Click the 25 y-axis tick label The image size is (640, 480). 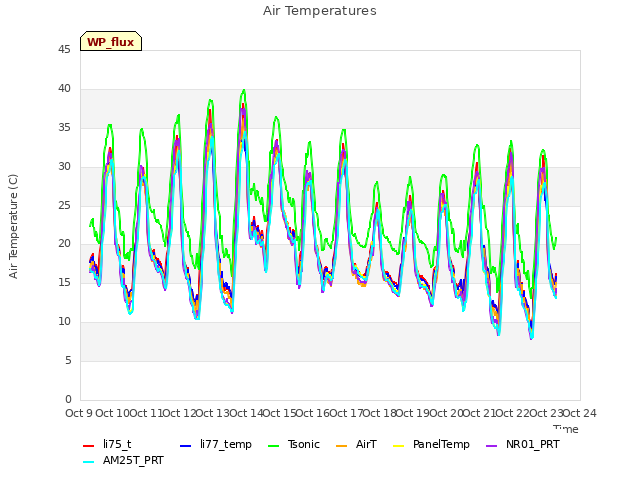[x=64, y=205]
